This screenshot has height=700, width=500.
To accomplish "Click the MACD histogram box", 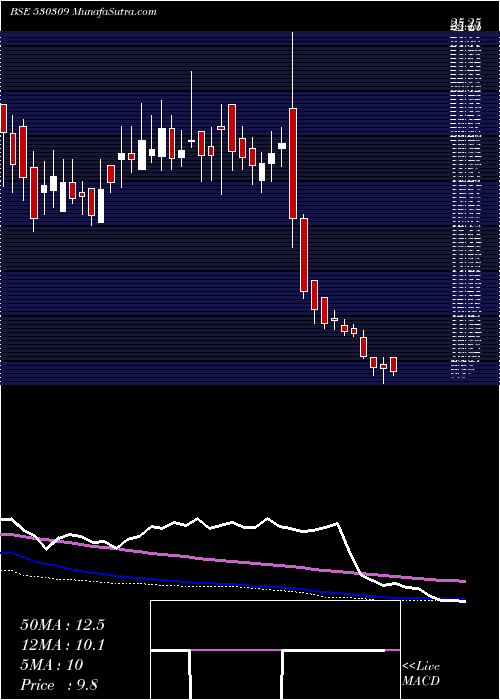I will [x=275, y=650].
